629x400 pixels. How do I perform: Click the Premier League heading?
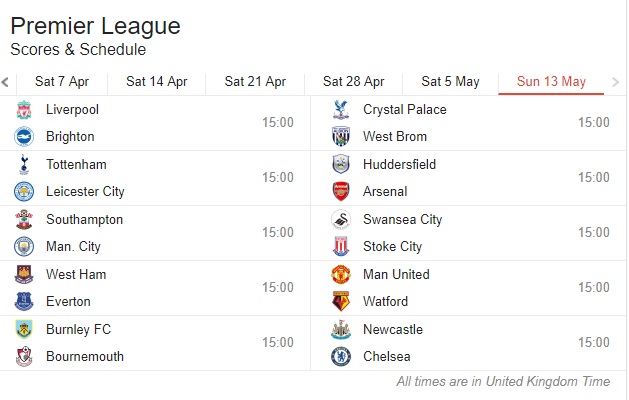tap(95, 26)
